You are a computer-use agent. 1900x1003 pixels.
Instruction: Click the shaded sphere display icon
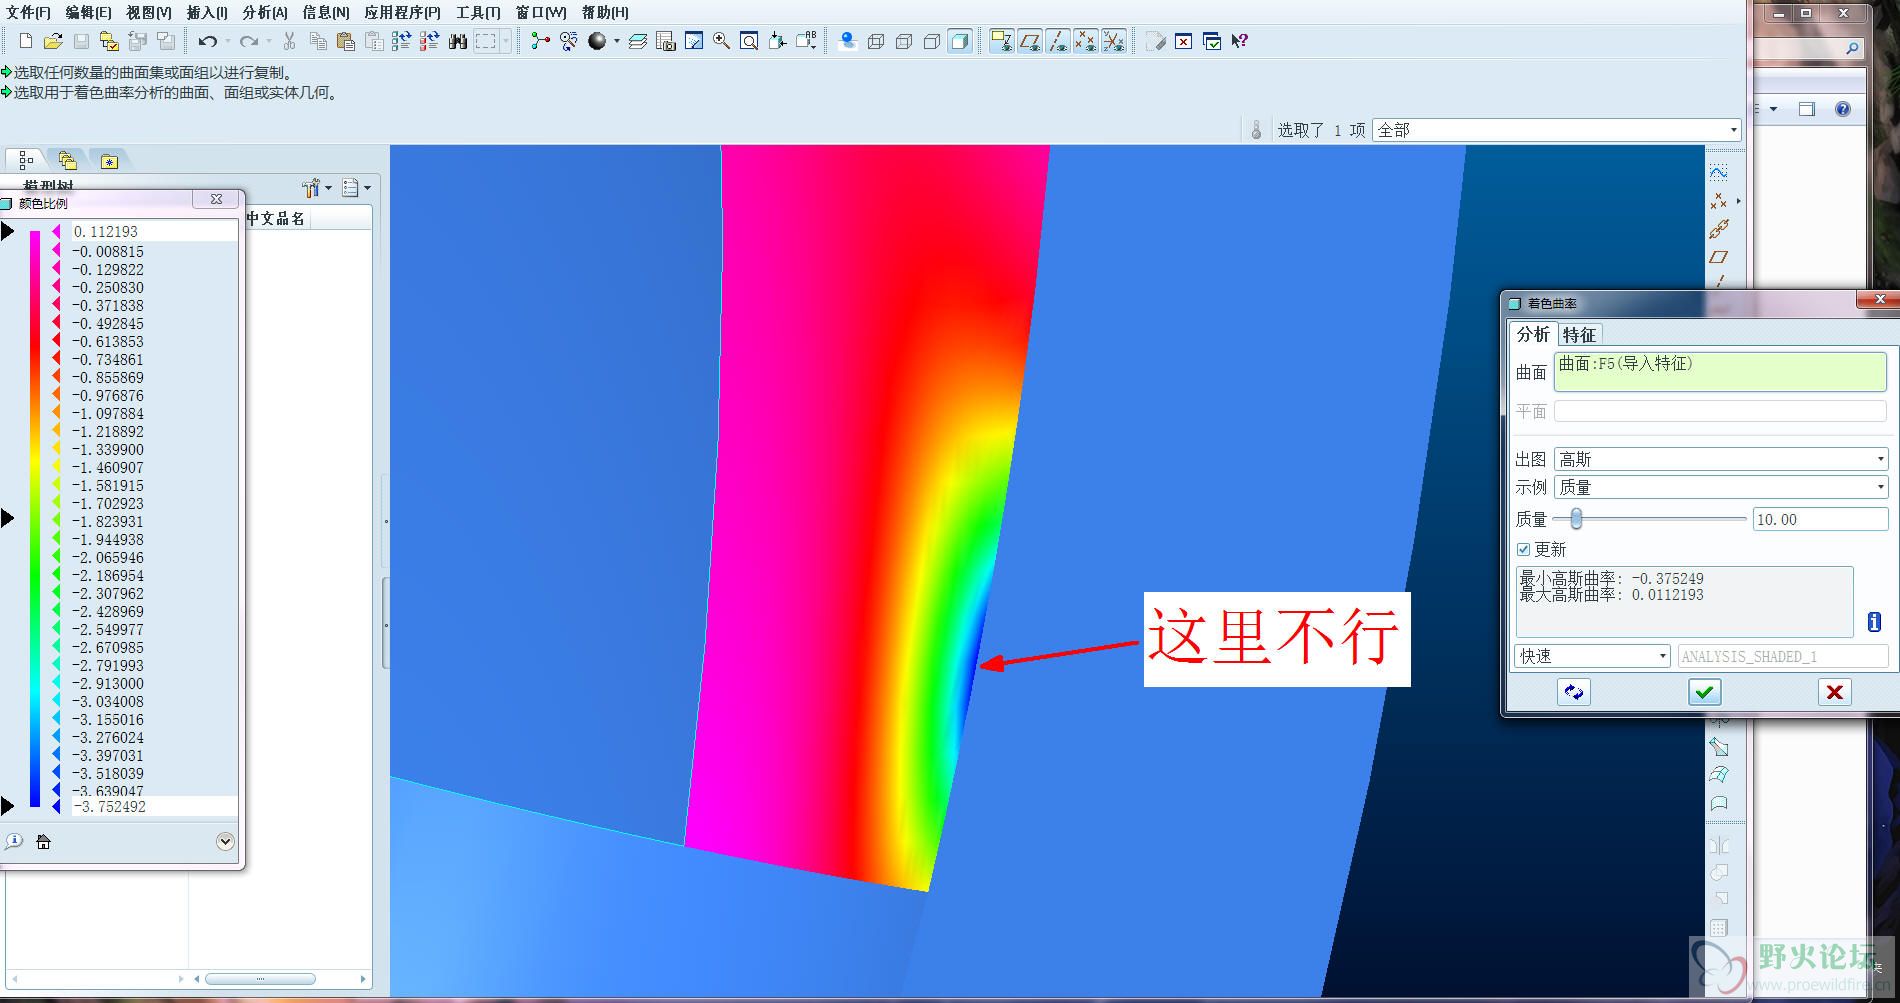click(x=597, y=41)
